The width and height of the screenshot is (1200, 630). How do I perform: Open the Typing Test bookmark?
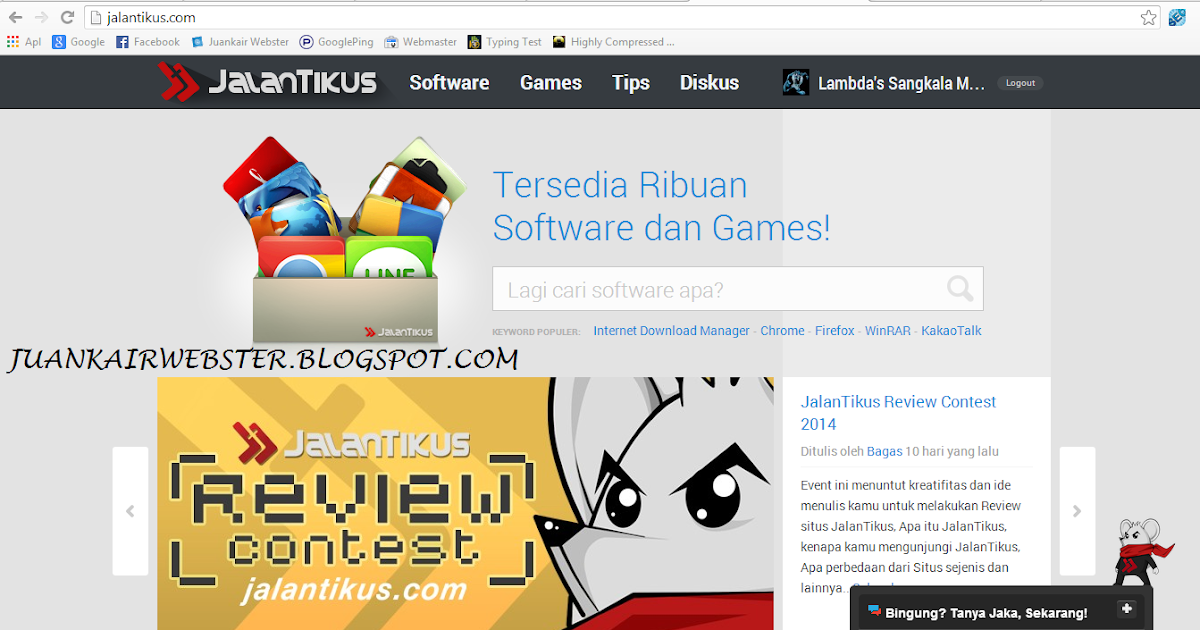(x=505, y=42)
